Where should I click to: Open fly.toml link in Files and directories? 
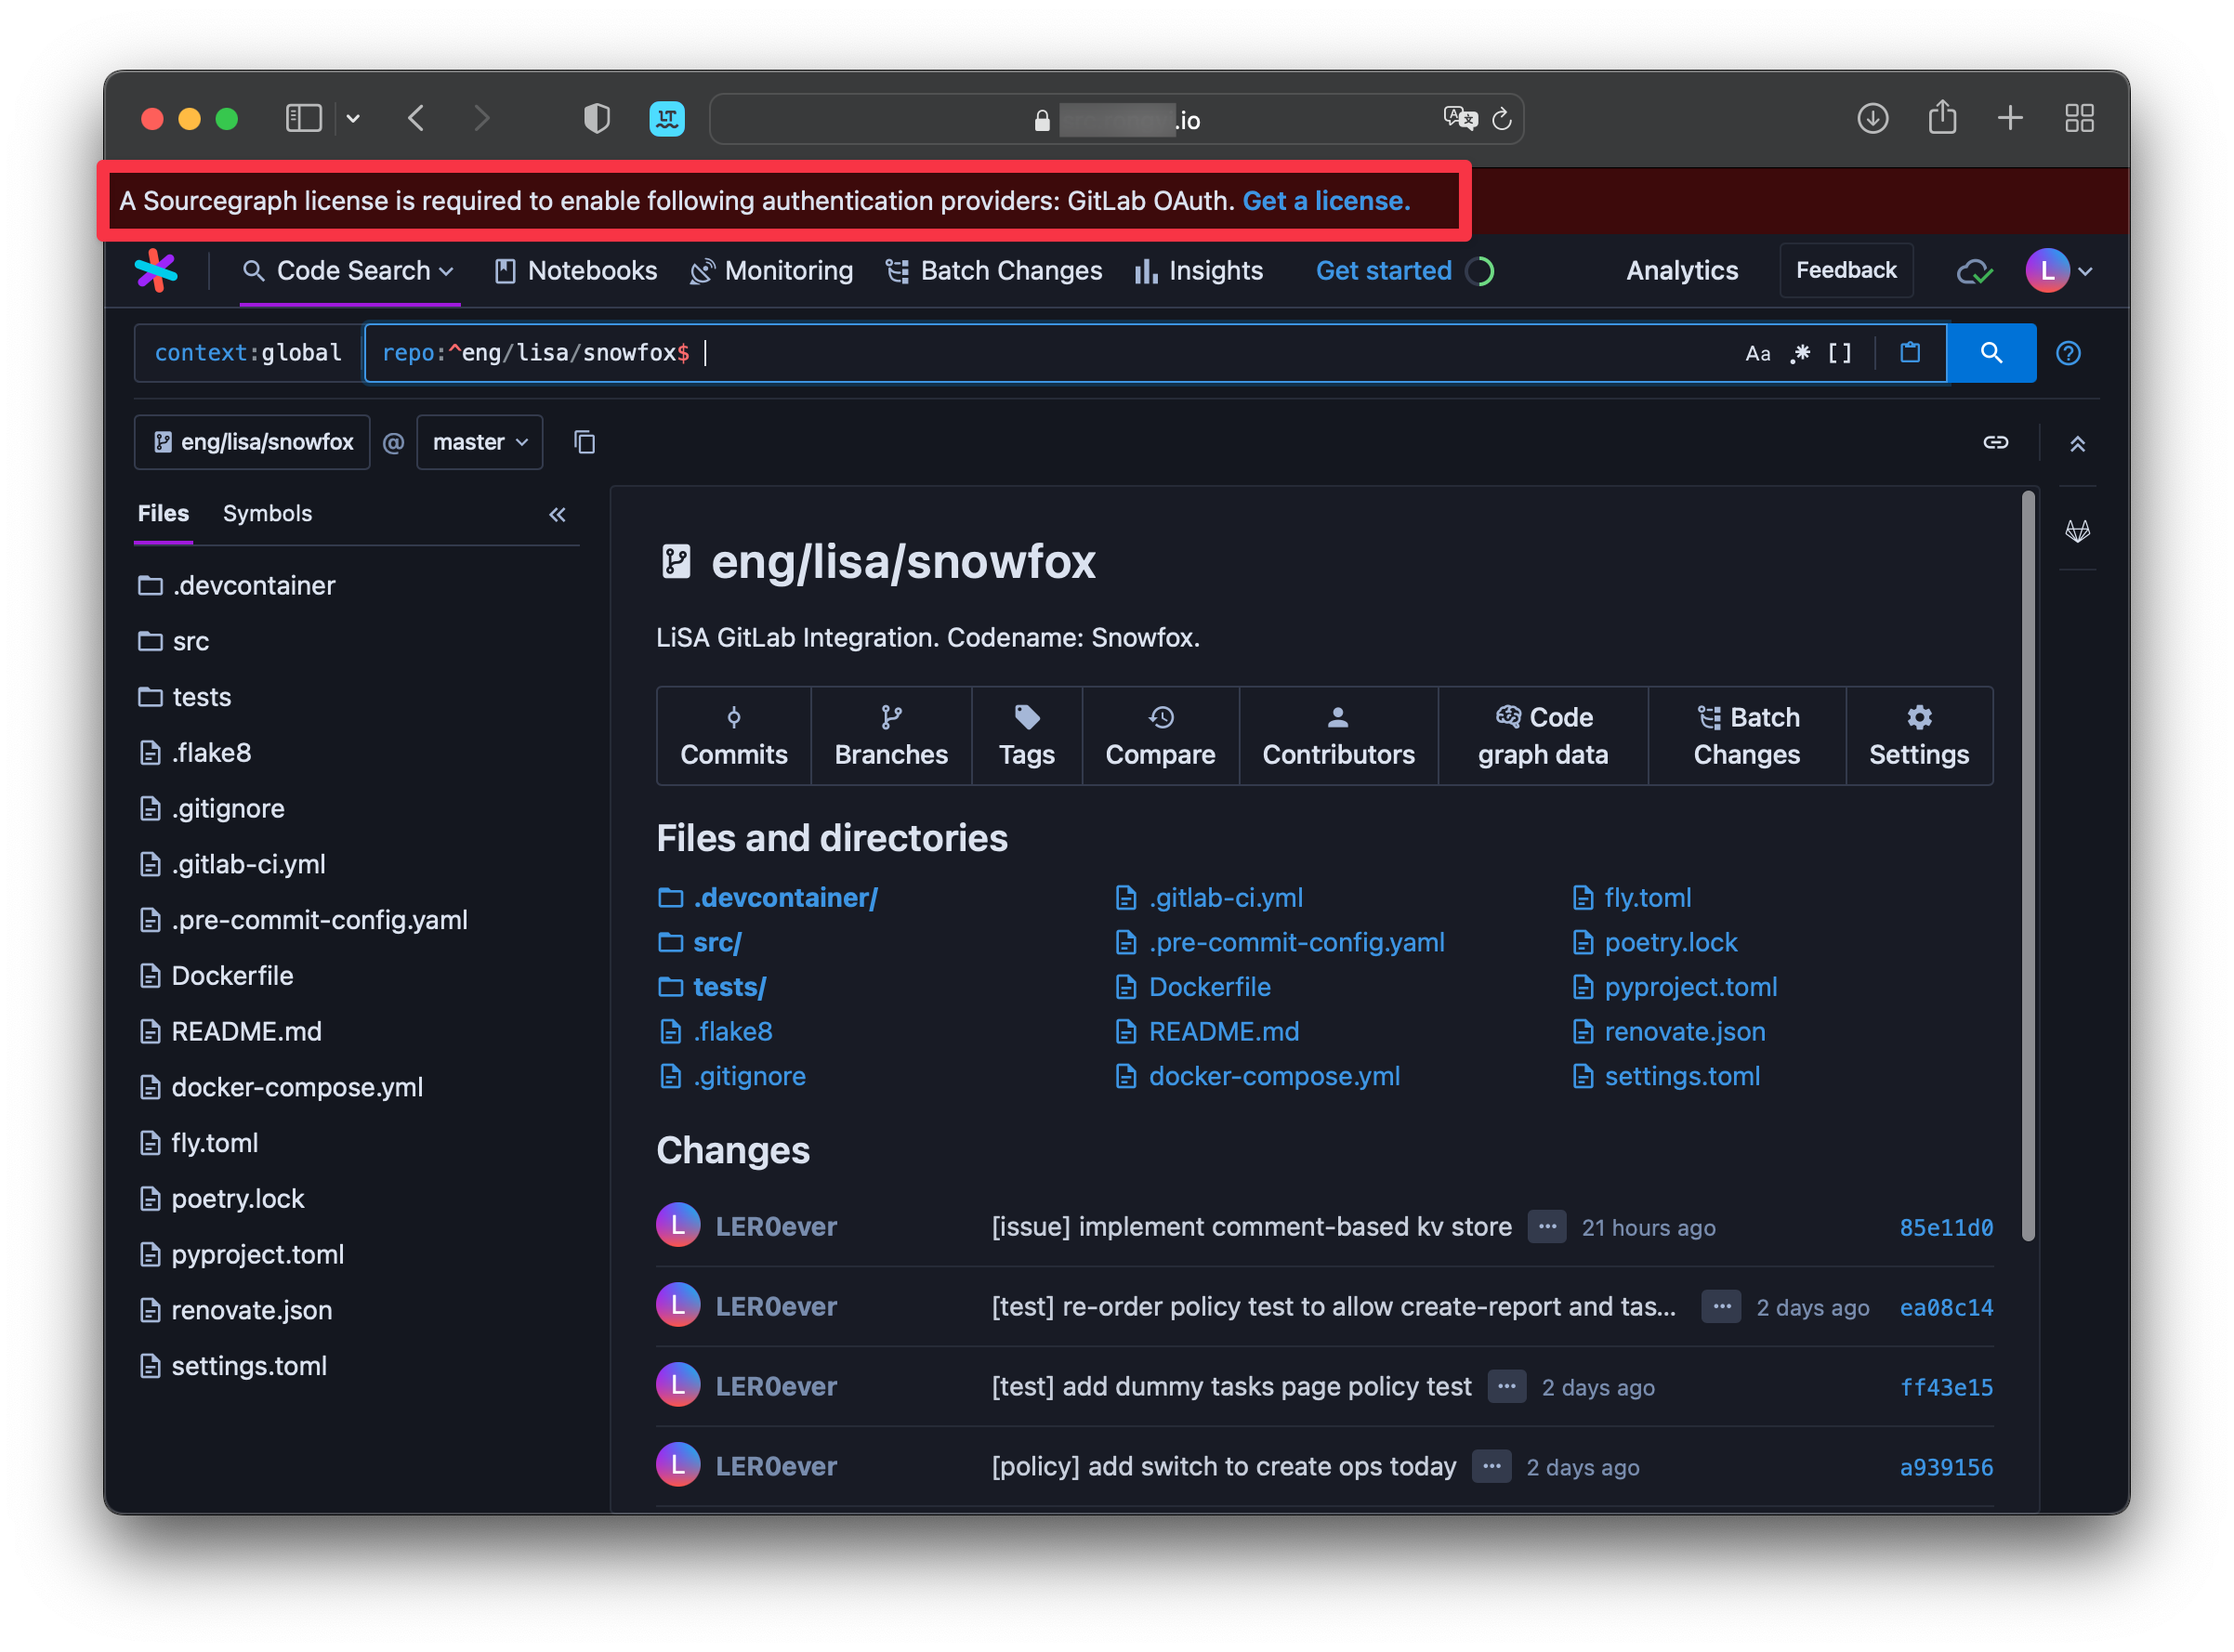[x=1647, y=898]
